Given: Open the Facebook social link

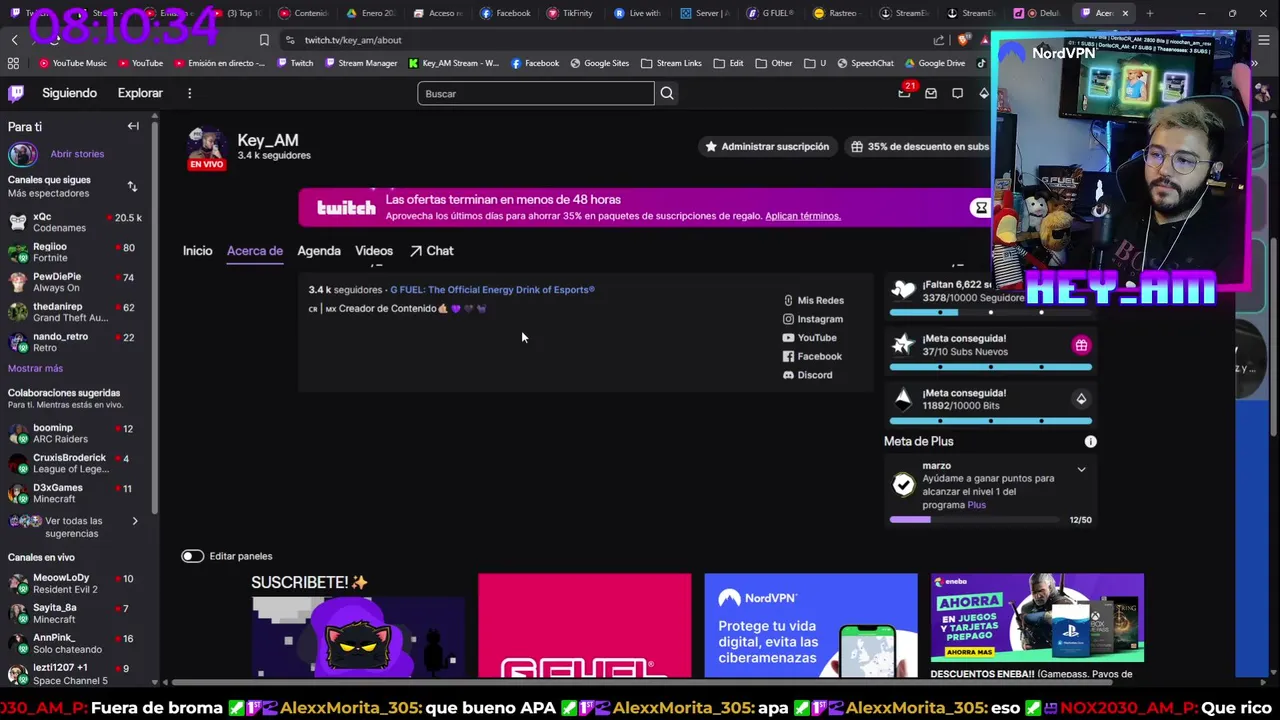Looking at the screenshot, I should click(x=811, y=356).
